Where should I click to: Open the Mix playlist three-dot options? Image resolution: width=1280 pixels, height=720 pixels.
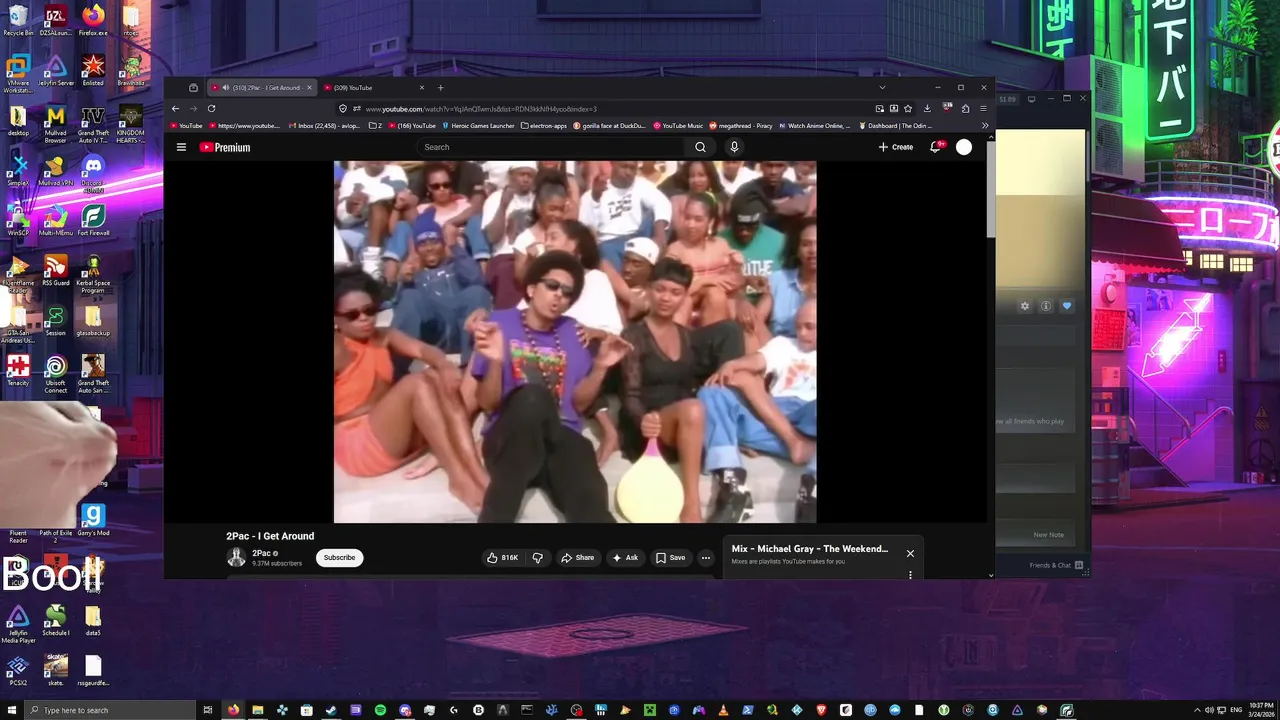click(x=910, y=575)
